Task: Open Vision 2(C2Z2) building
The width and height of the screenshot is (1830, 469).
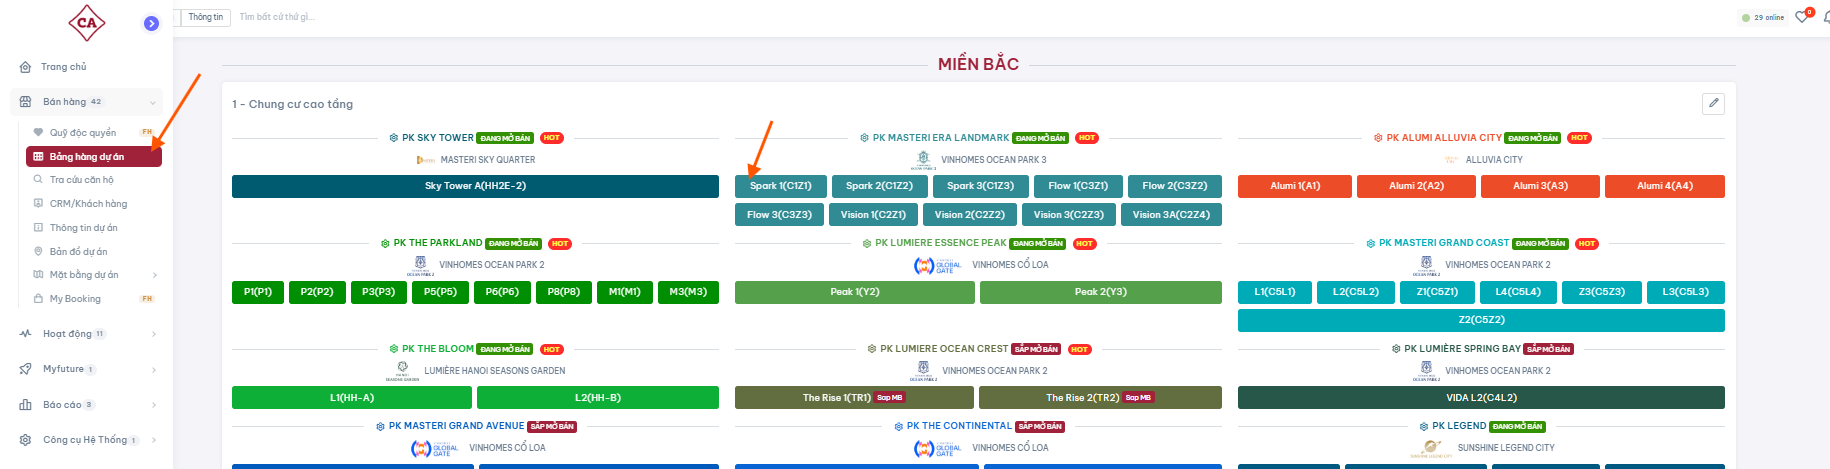Action: coord(970,215)
